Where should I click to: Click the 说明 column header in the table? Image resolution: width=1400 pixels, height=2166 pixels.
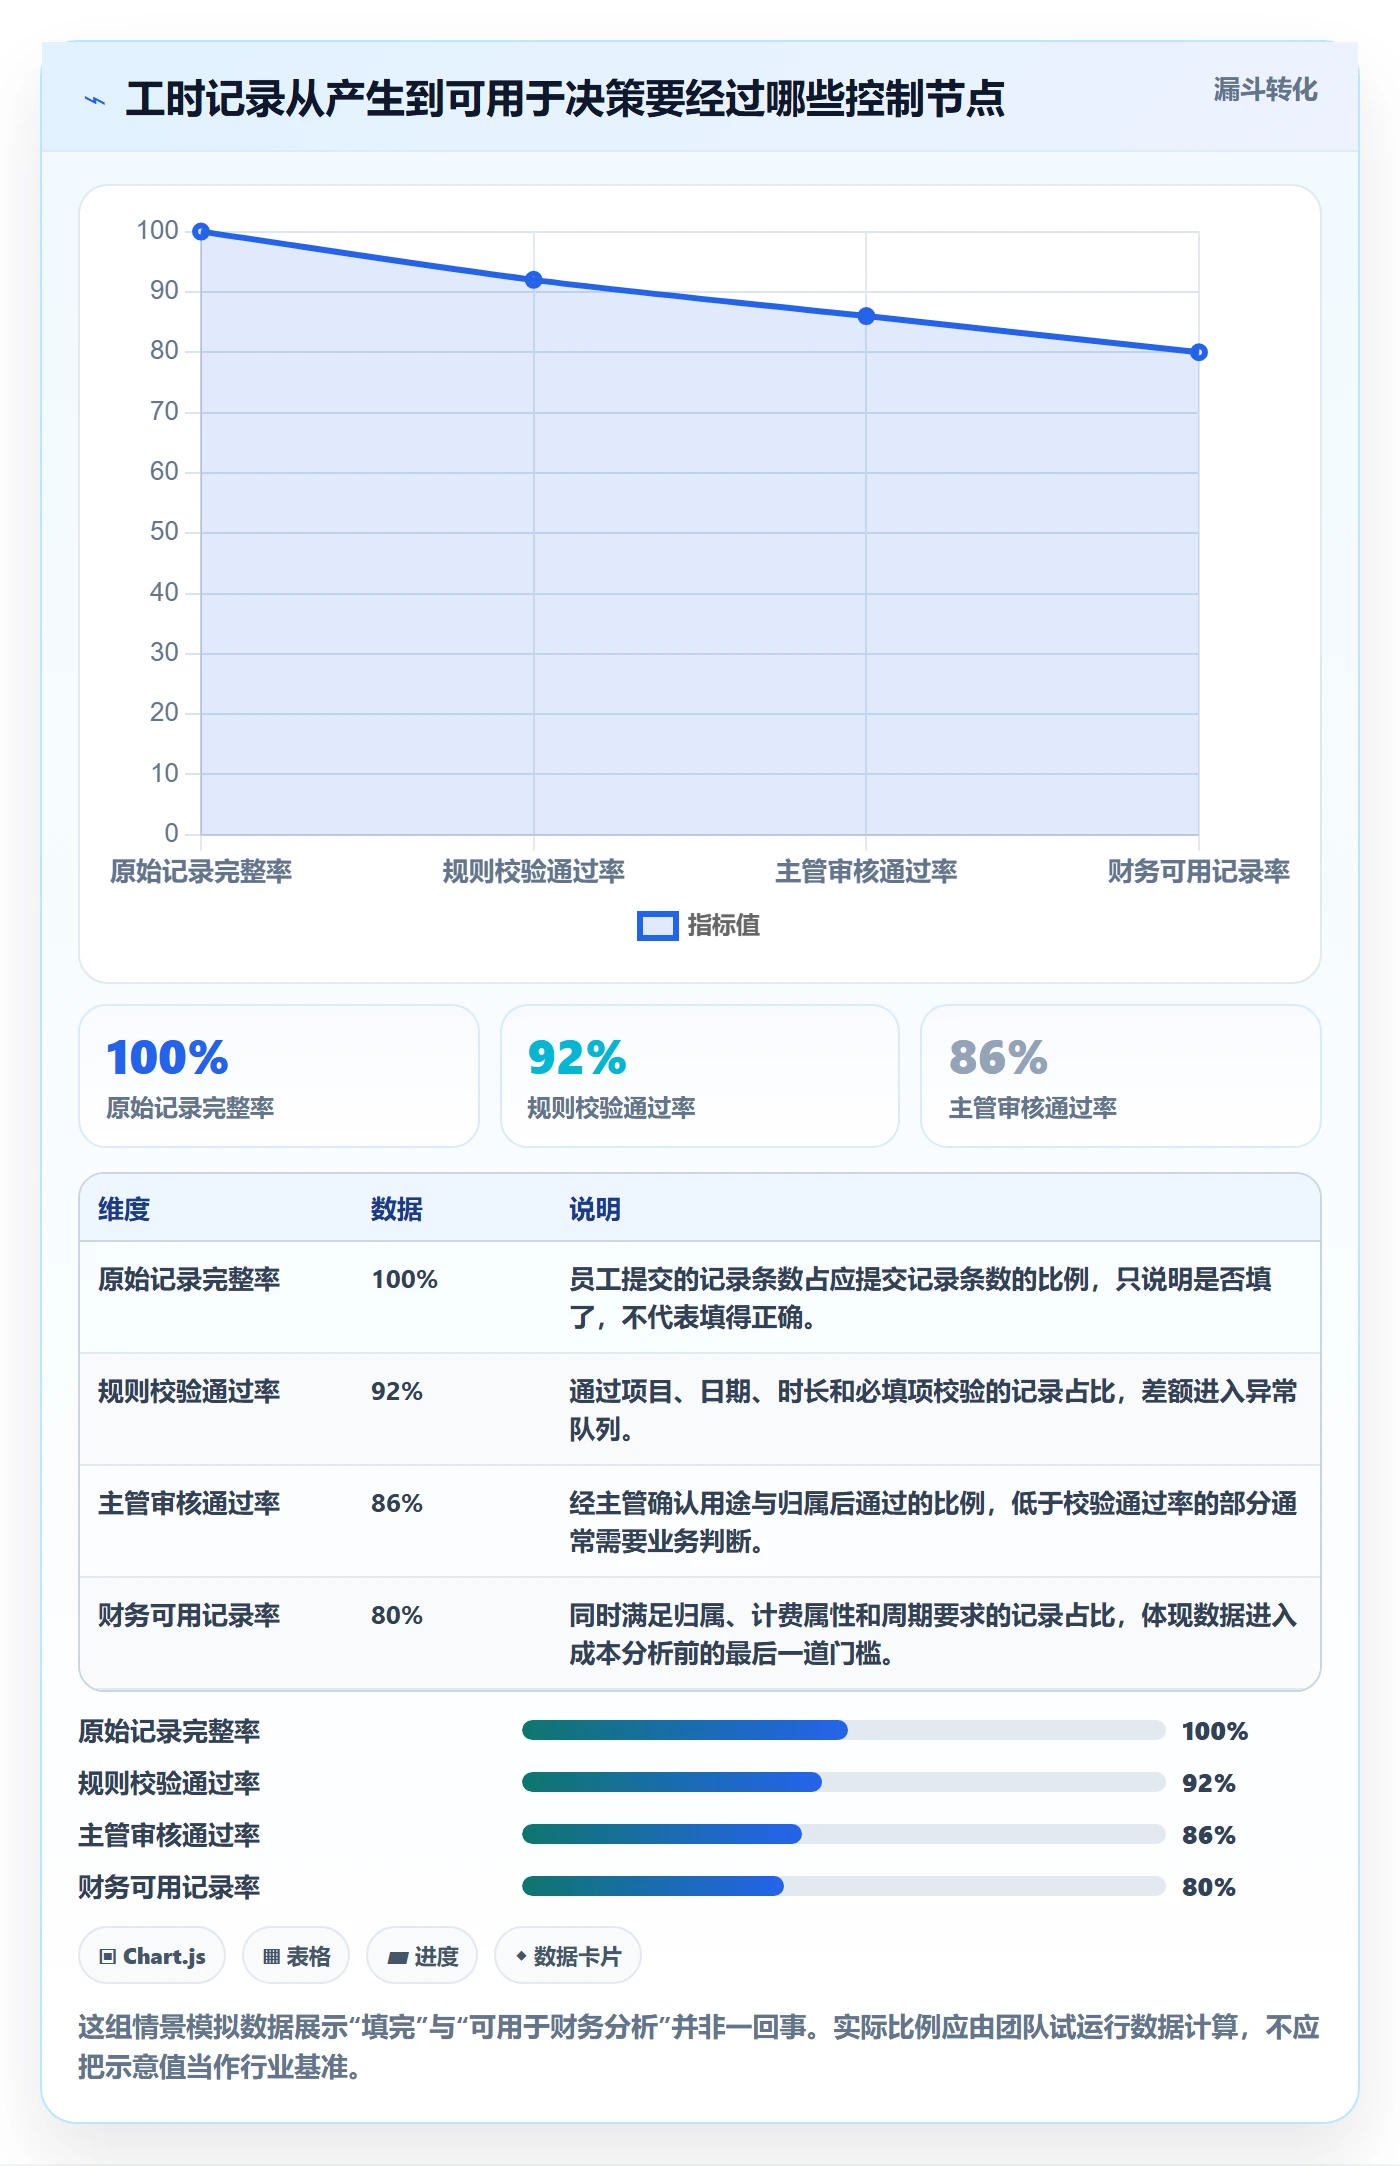pyautogui.click(x=595, y=1209)
